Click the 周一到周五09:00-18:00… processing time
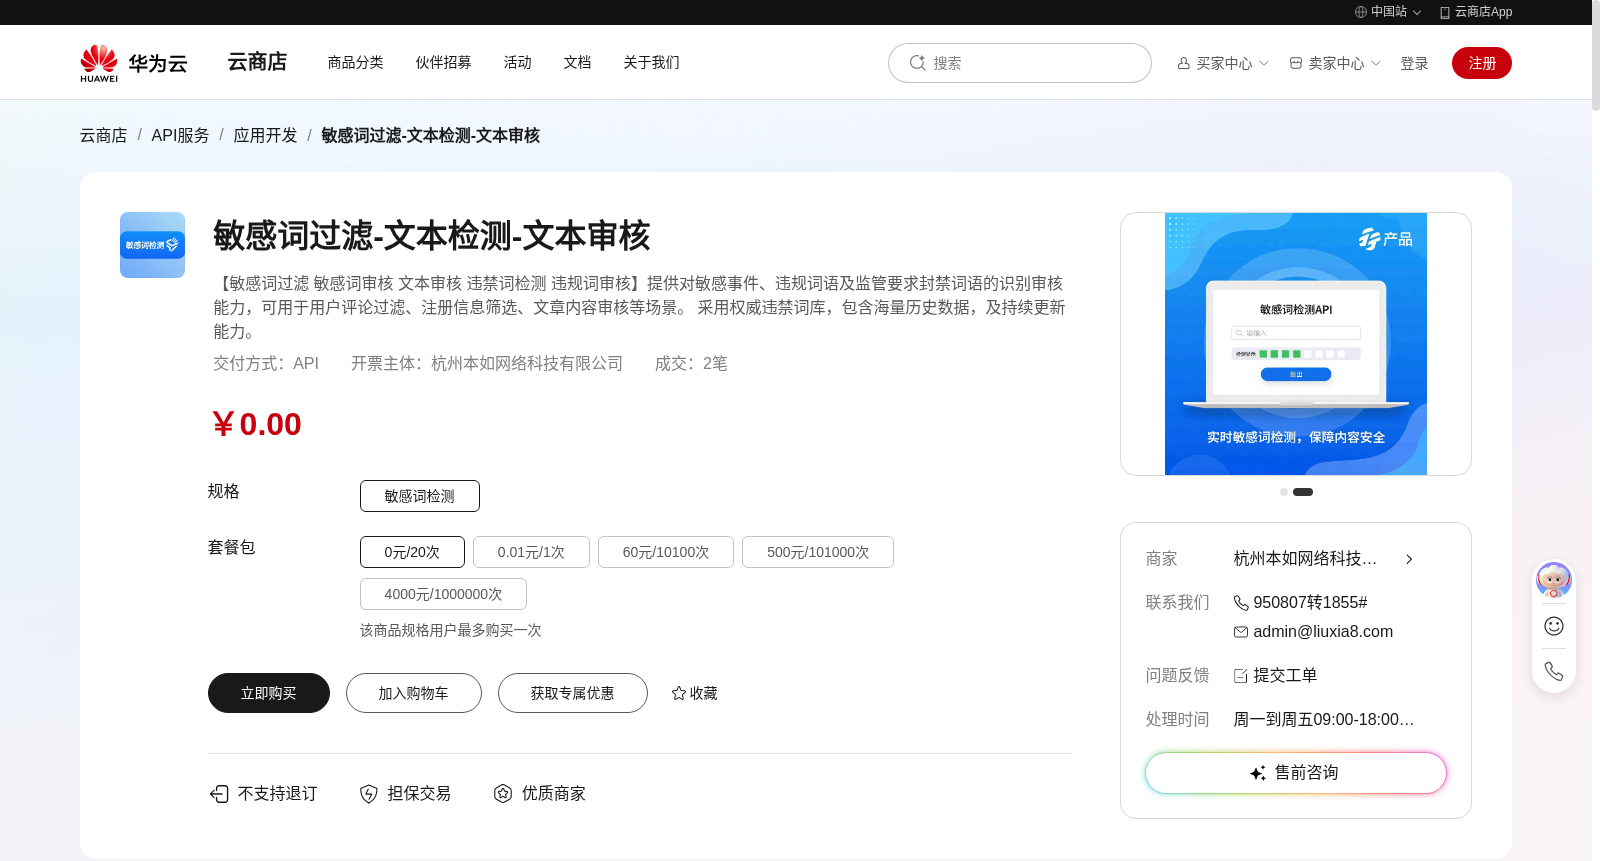The image size is (1600, 861). (x=1324, y=720)
